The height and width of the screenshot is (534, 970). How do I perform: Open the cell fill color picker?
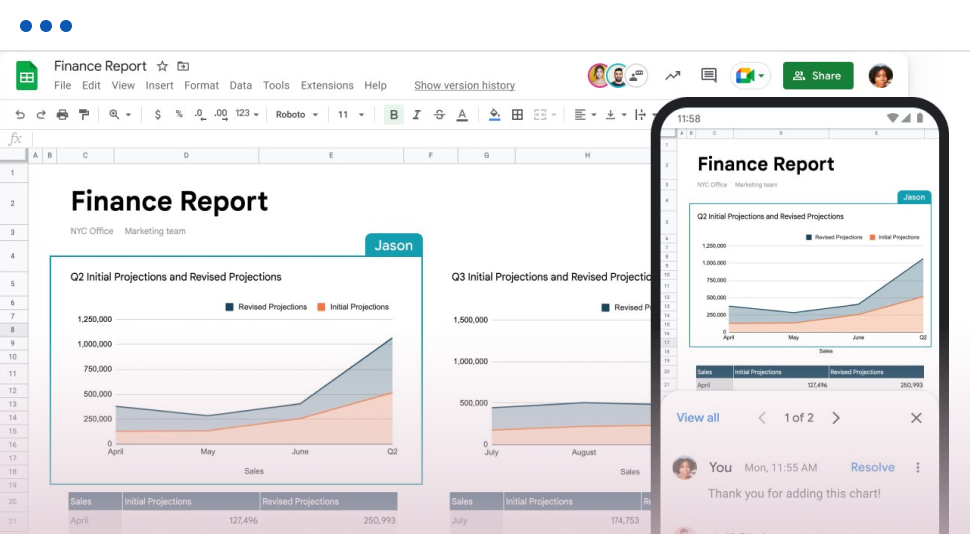pos(494,115)
